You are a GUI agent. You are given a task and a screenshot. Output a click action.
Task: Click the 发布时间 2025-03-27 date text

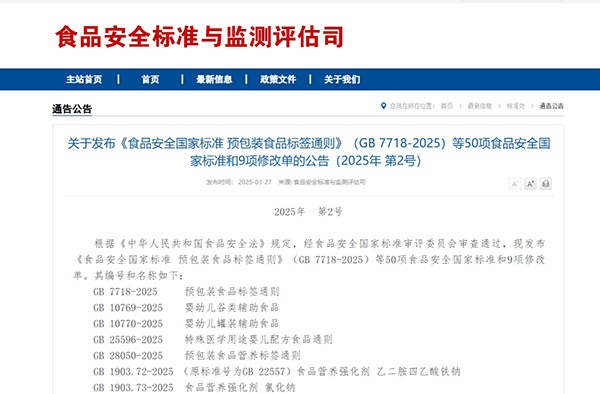[x=239, y=182]
